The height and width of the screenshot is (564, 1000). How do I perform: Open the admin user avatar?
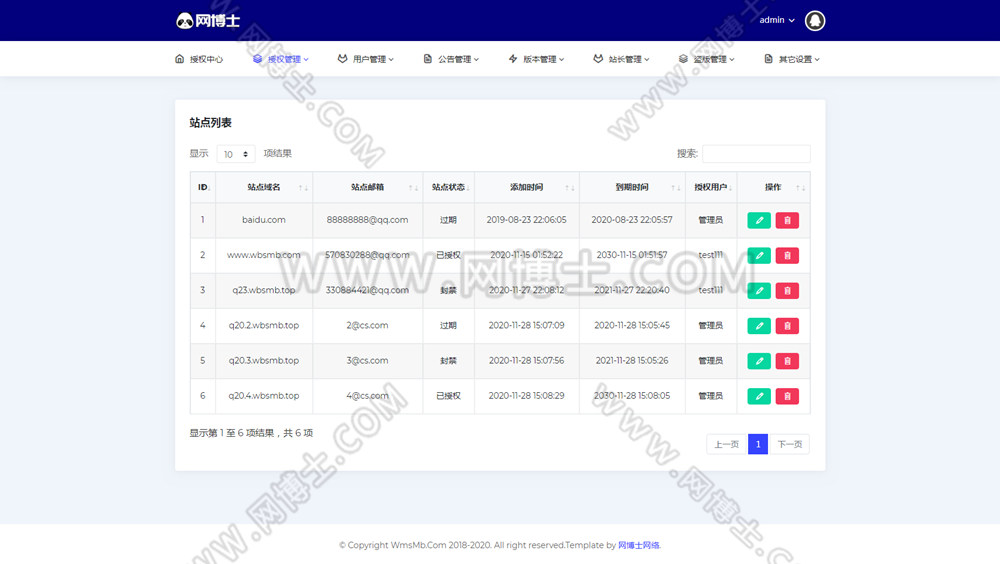[814, 20]
